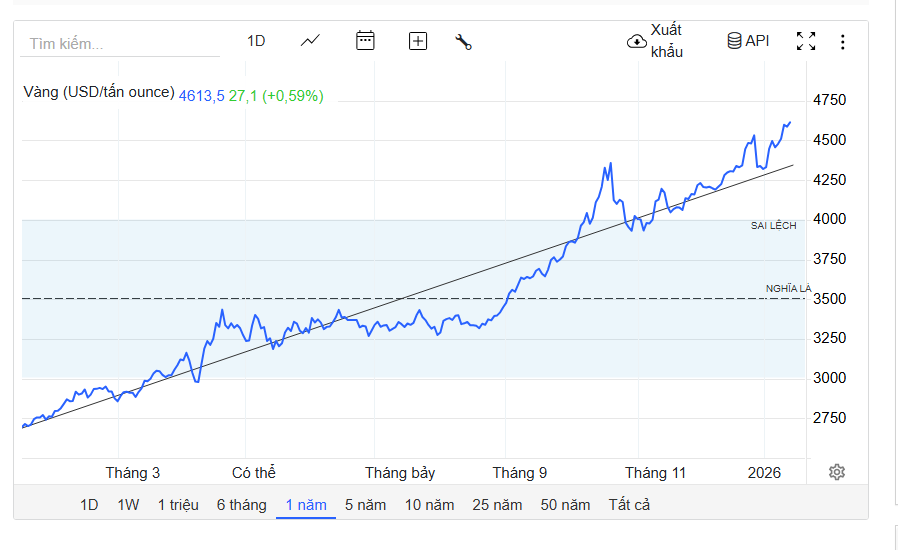
Task: Enter fullscreen chart mode
Action: (x=806, y=41)
